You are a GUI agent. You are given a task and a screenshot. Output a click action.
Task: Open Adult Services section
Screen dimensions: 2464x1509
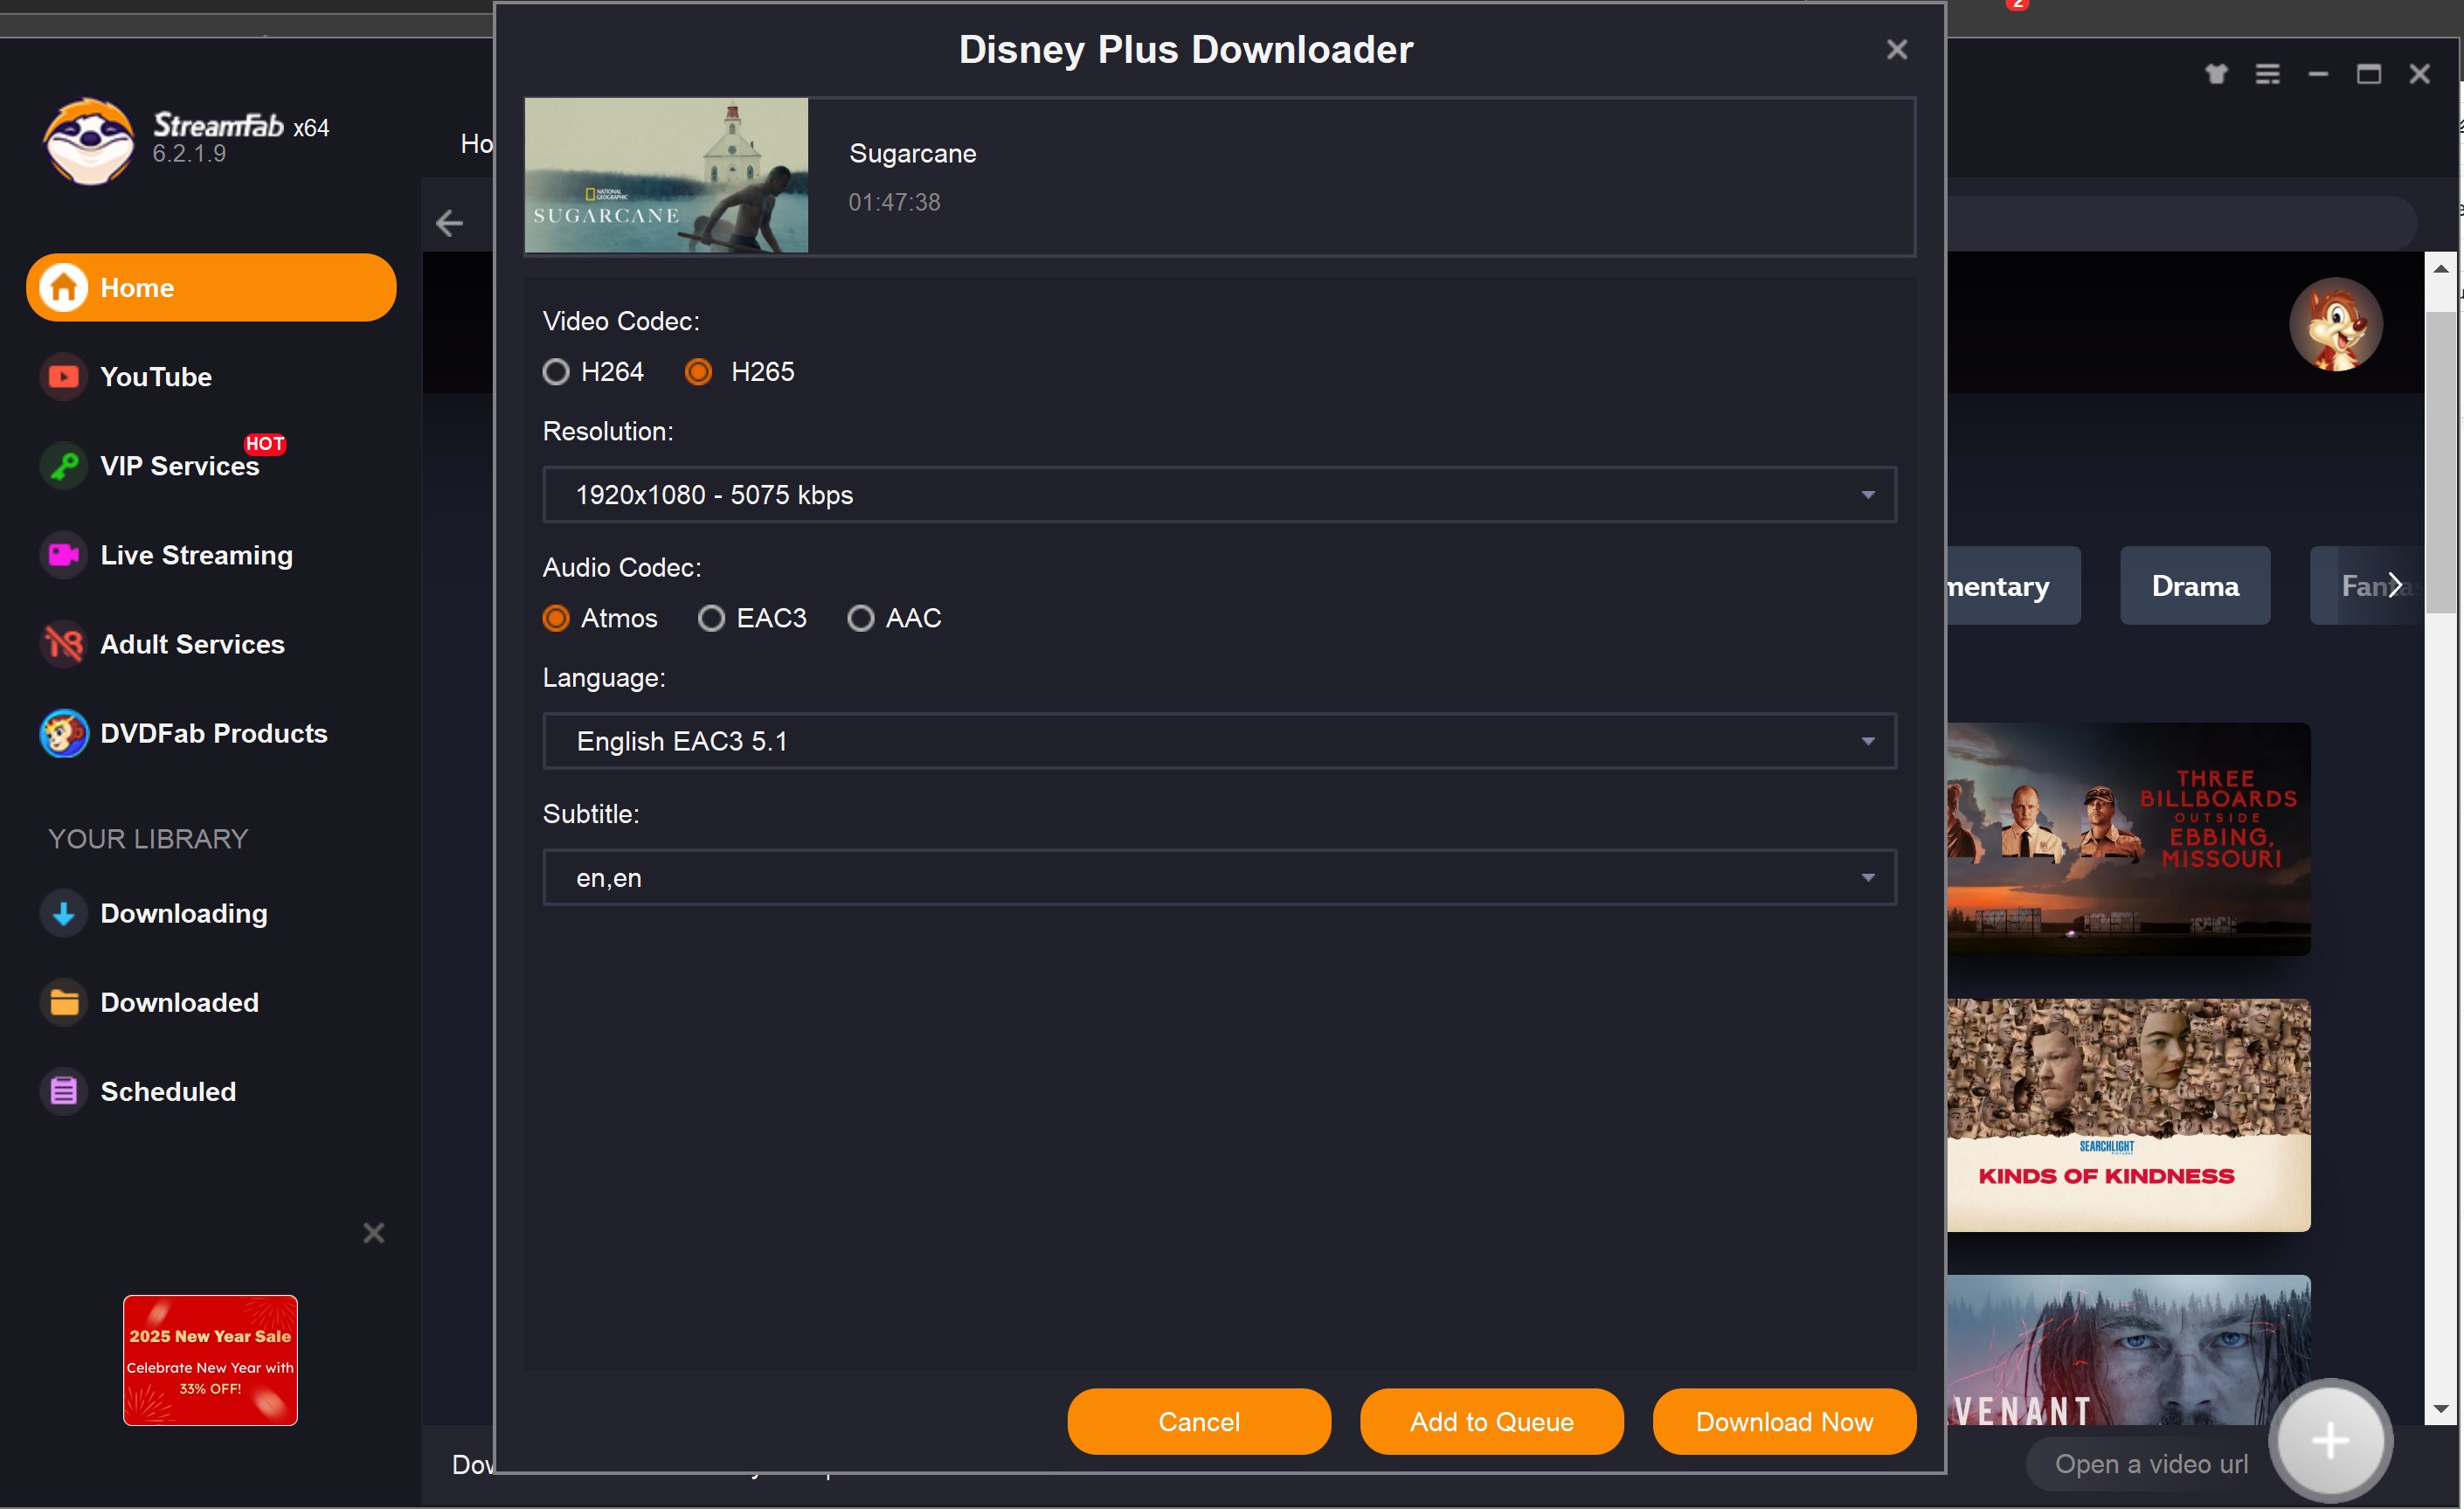click(192, 645)
